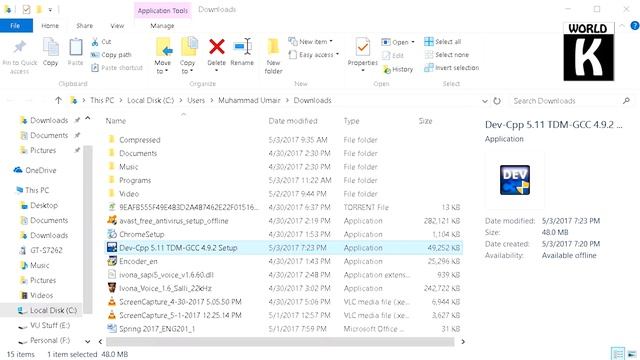The image size is (640, 360).
Task: Select the Encoder_en application
Action: click(138, 261)
